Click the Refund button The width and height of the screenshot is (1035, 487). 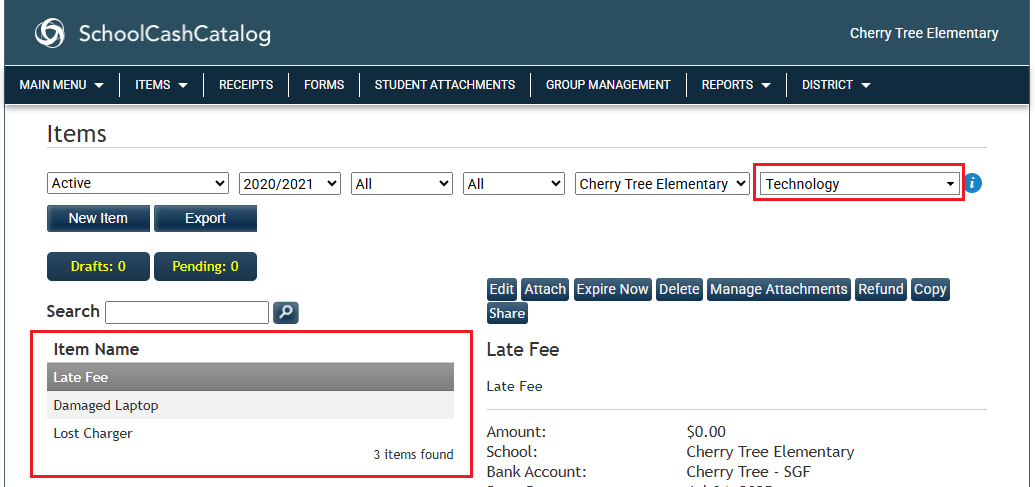coord(881,289)
